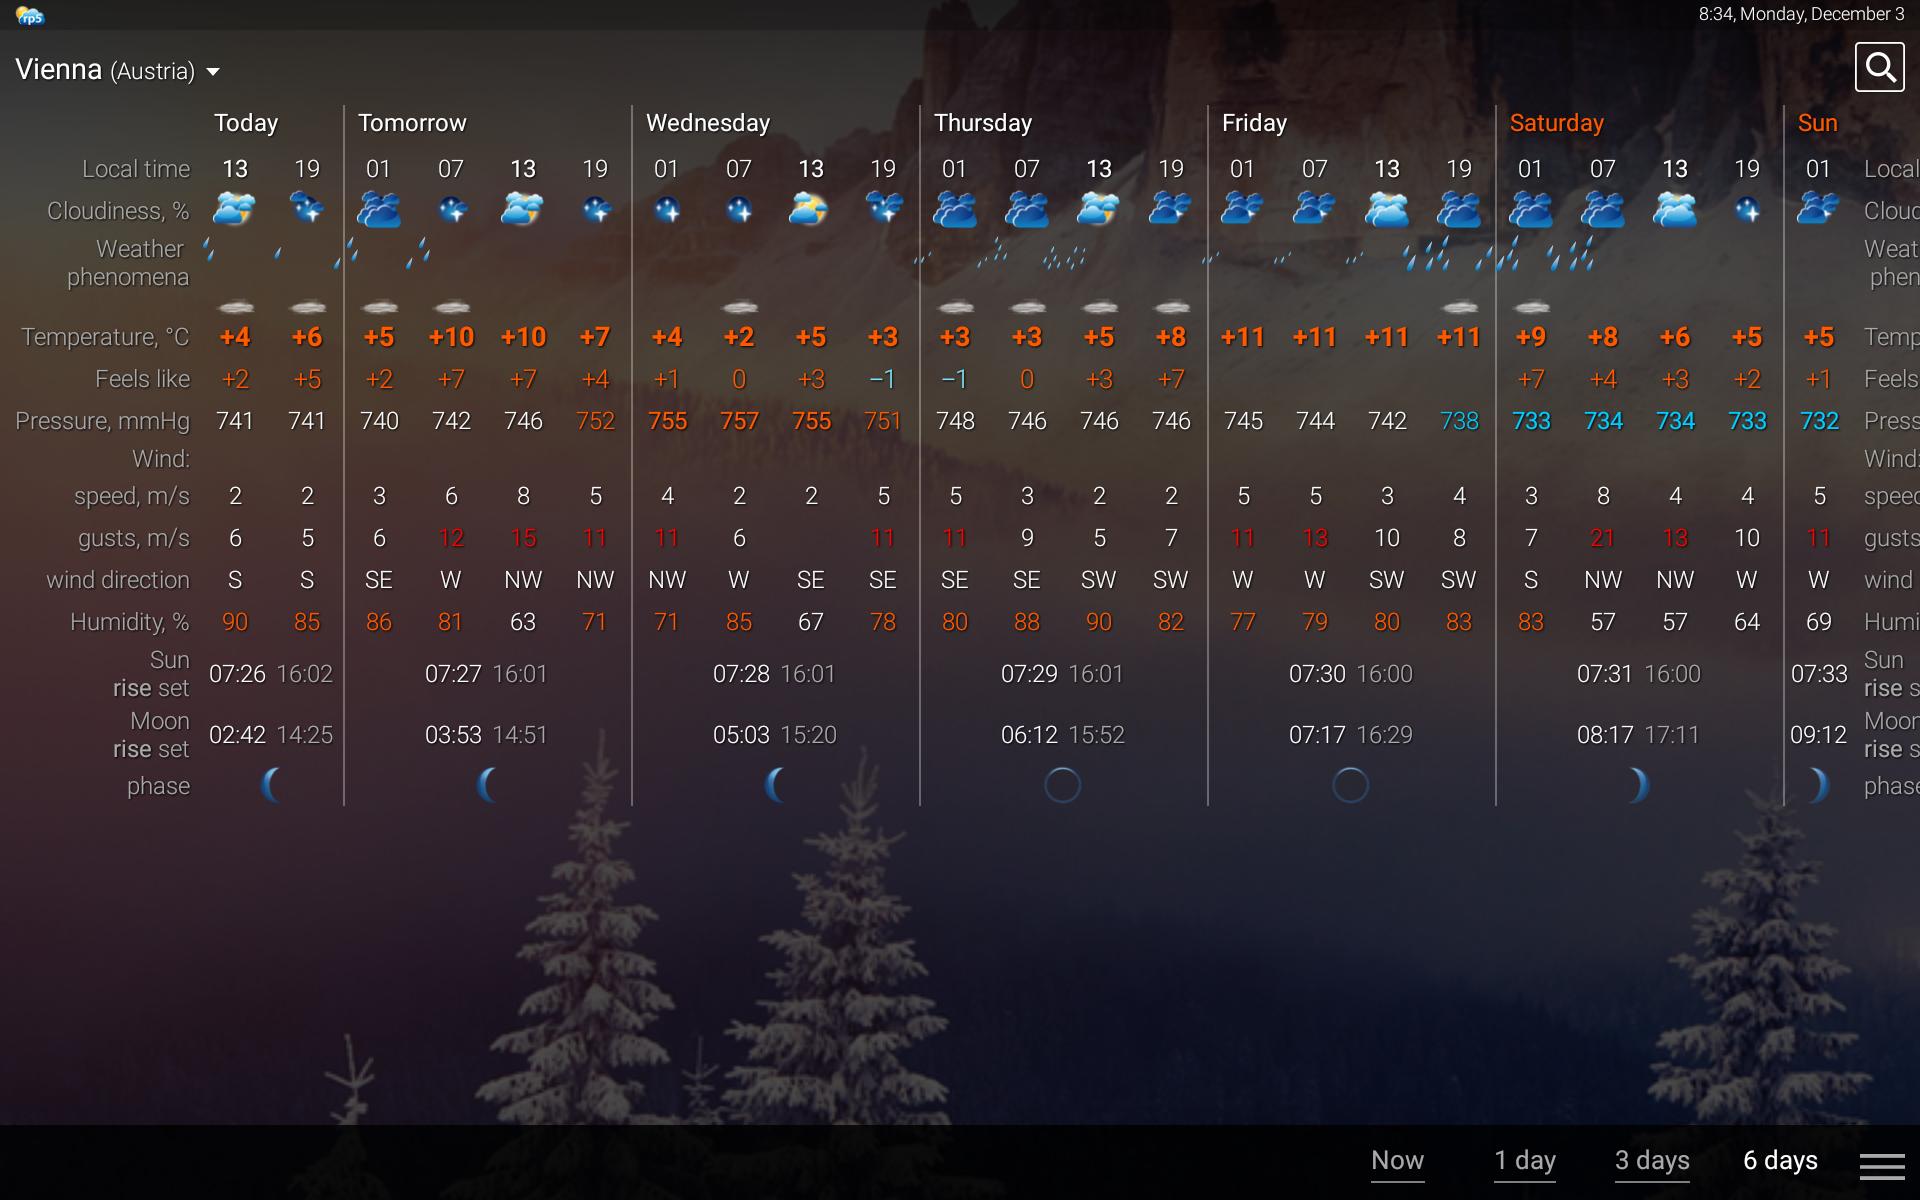The width and height of the screenshot is (1920, 1200).
Task: Switch to '3 days' forecast view
Action: 1653,1159
